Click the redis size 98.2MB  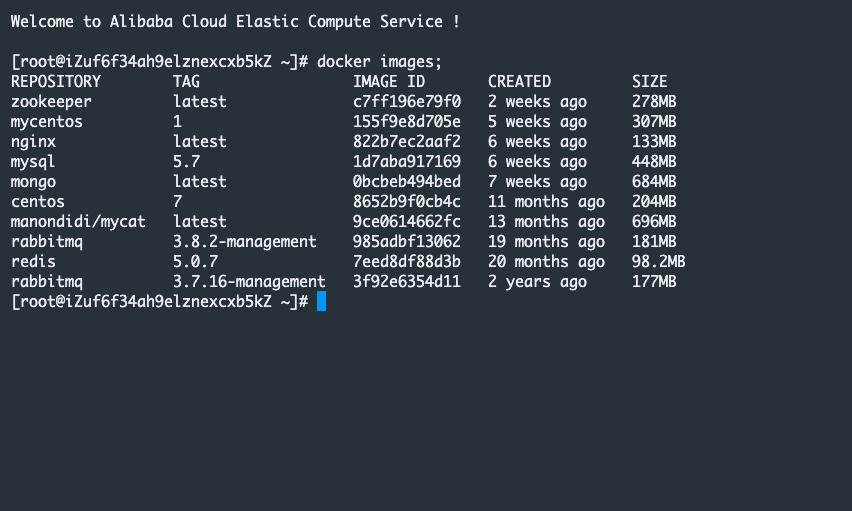658,261
